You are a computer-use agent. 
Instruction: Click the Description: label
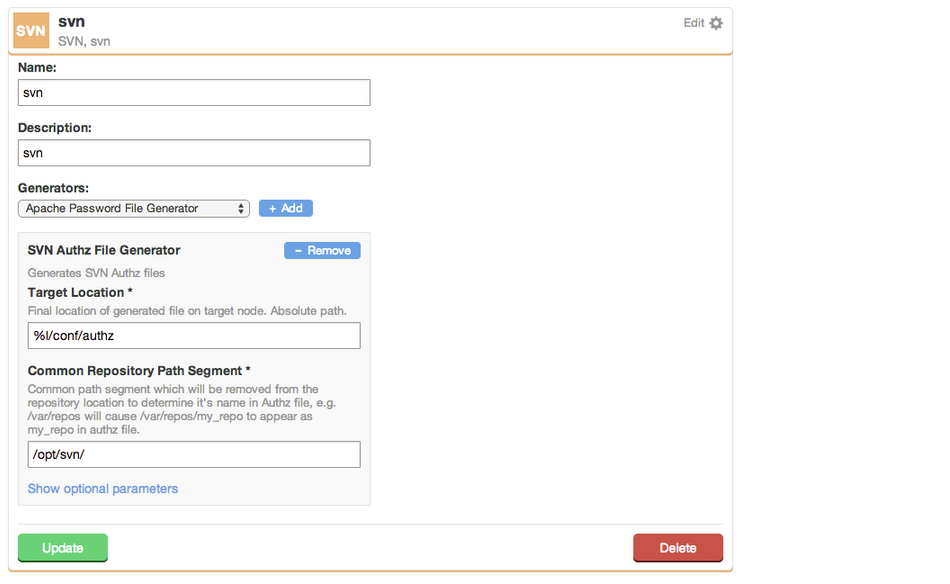[55, 128]
